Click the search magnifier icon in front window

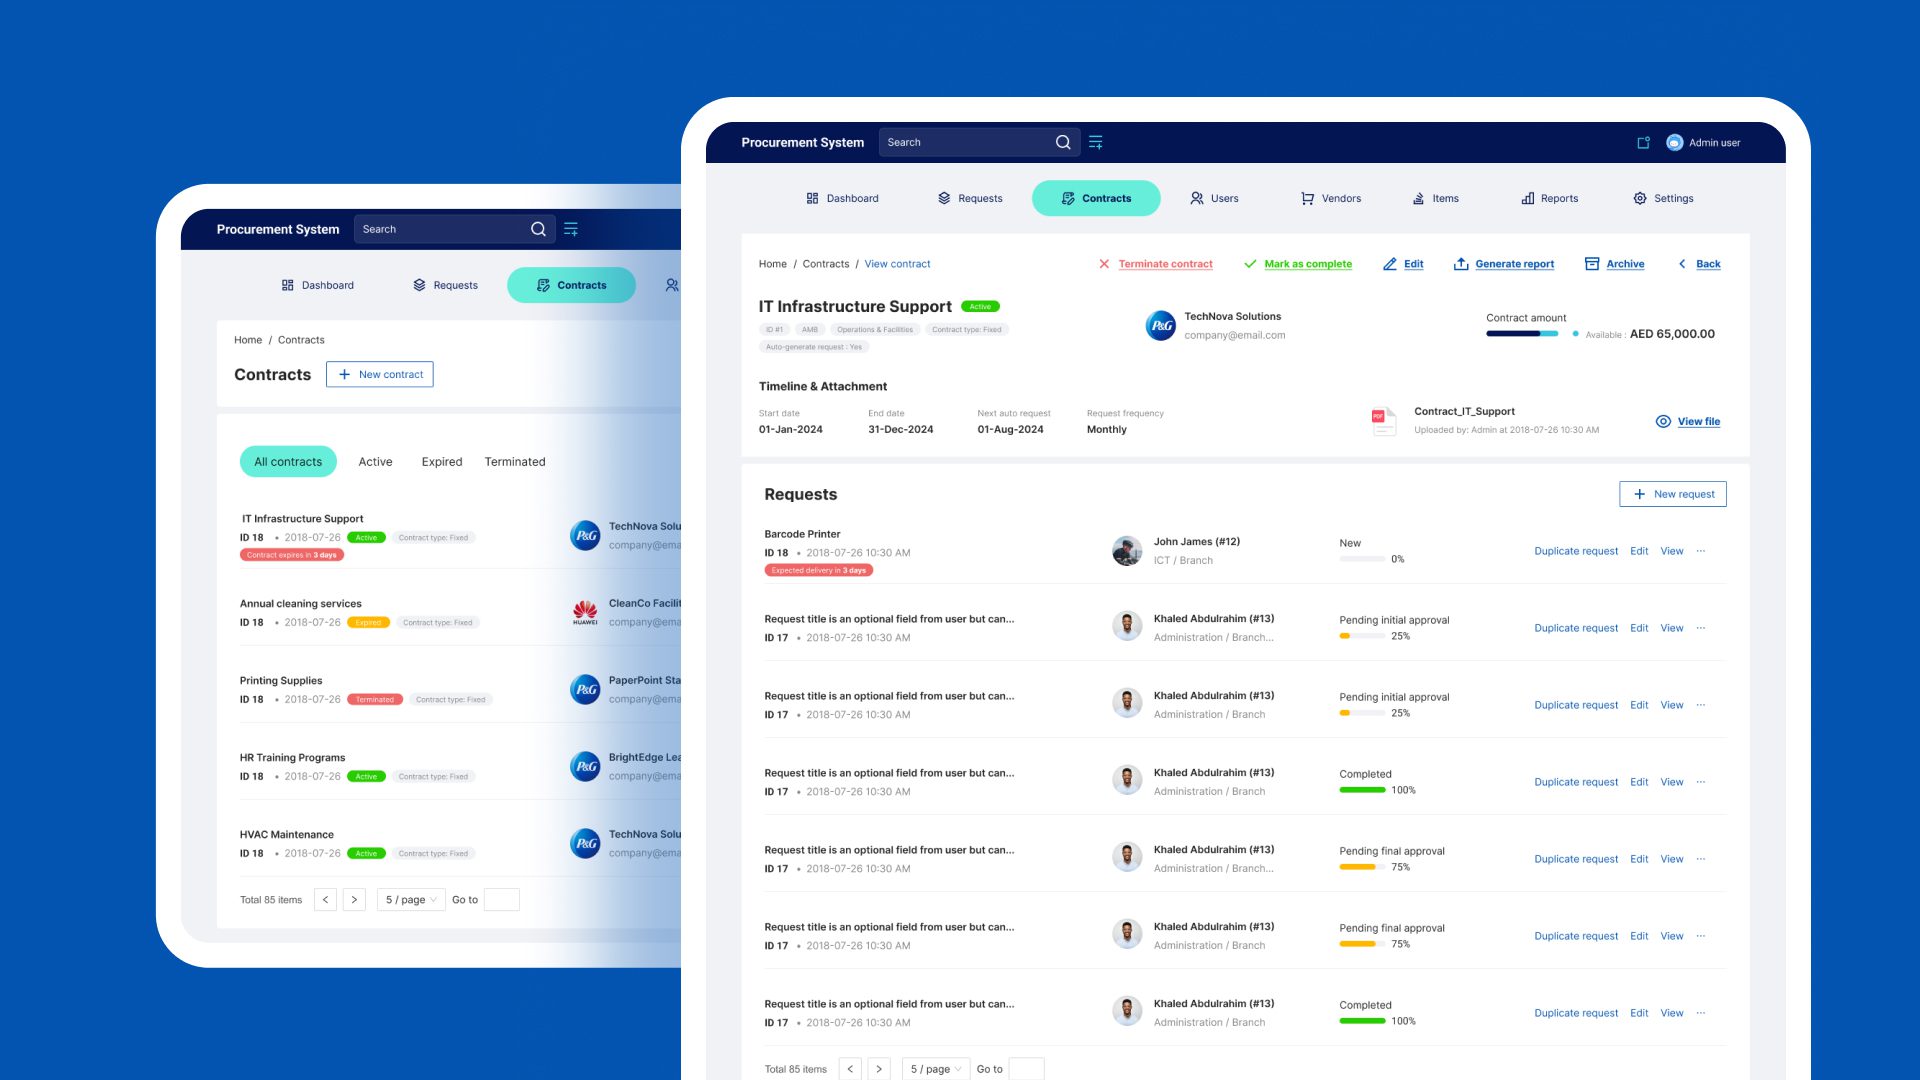pos(1063,142)
